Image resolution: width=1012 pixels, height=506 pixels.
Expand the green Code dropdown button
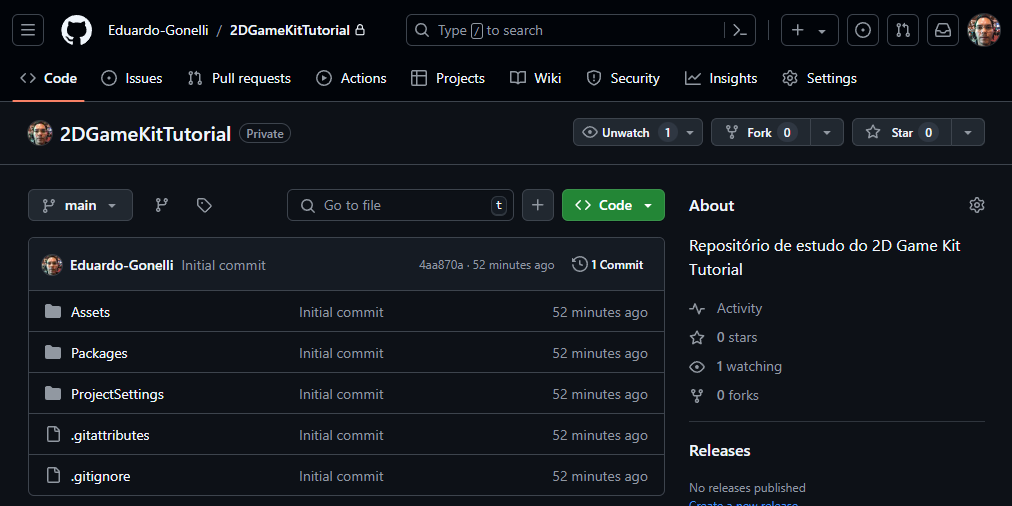click(613, 205)
